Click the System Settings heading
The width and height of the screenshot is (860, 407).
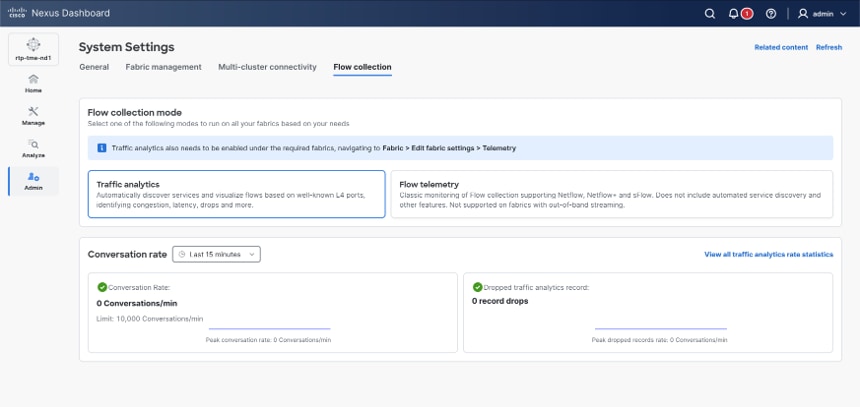coord(127,47)
